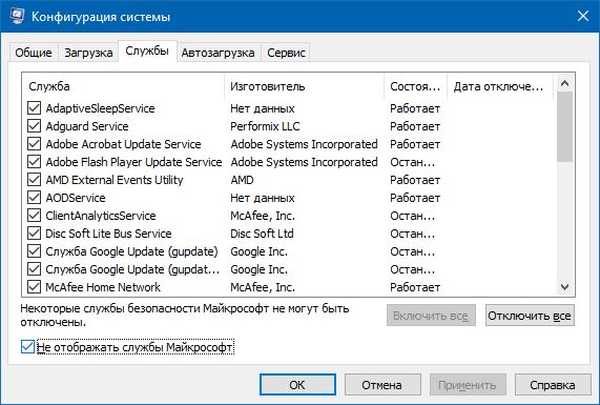Click McAfee, Inc. in McAfee Home Network row
This screenshot has width=600, height=405.
[x=262, y=287]
